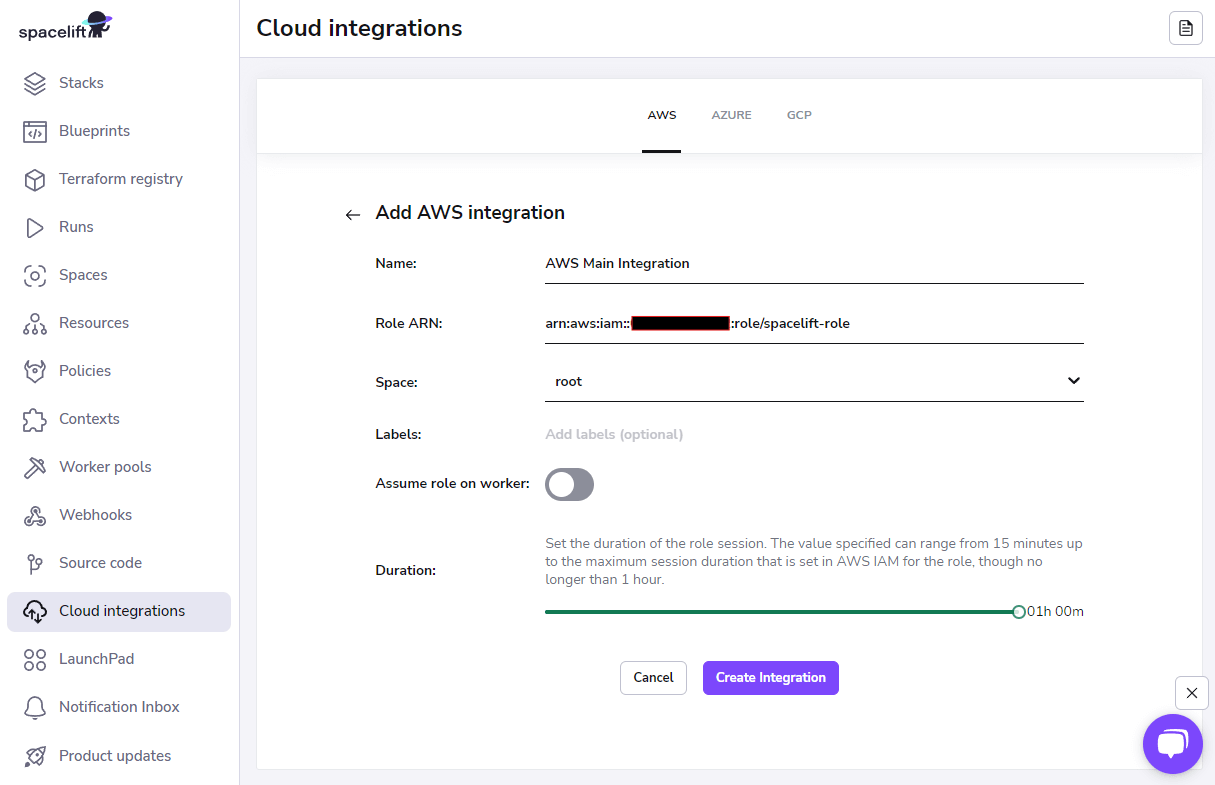
Task: Open the Terraform registry
Action: click(x=120, y=179)
